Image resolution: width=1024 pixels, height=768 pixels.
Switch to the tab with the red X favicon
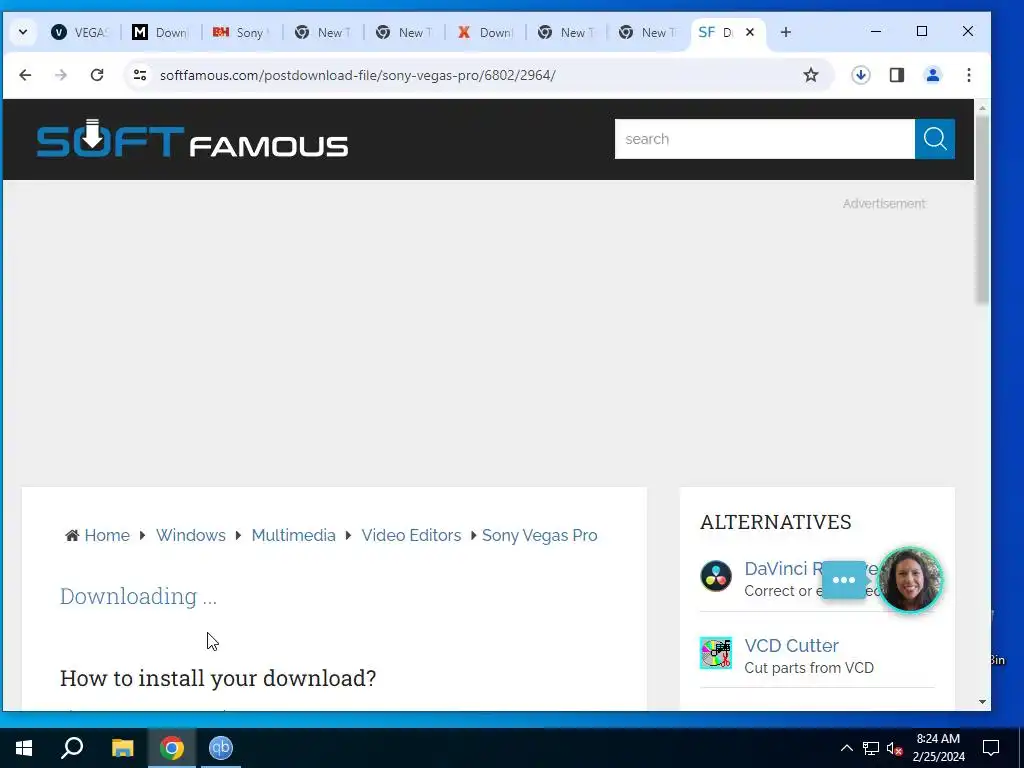coord(485,32)
